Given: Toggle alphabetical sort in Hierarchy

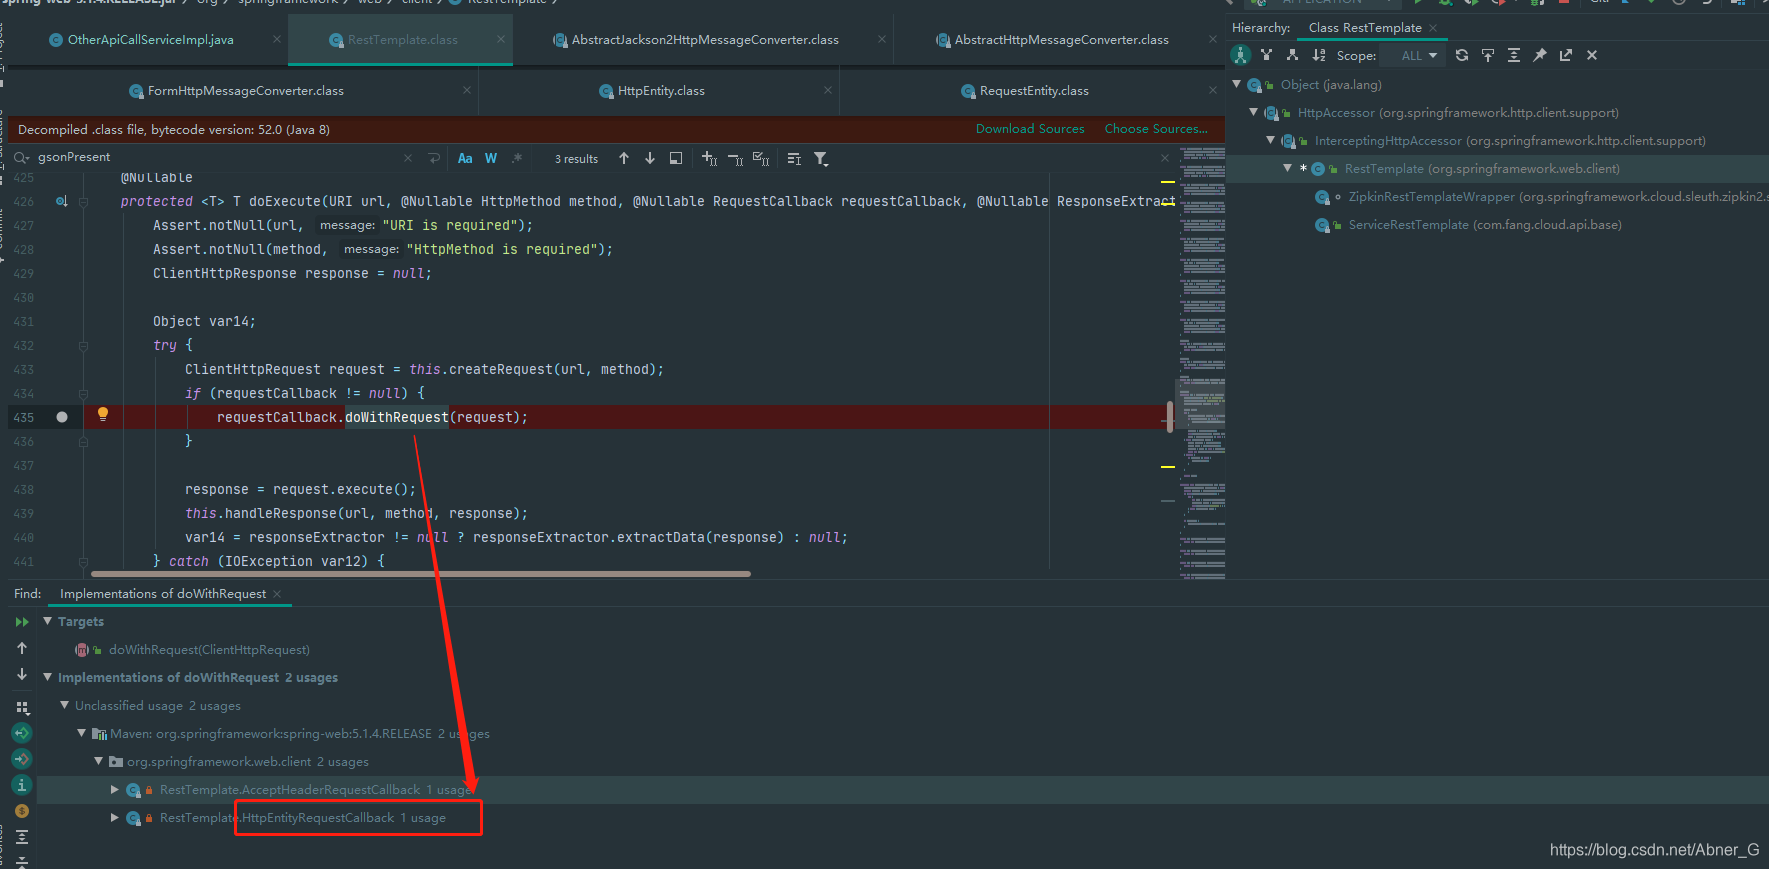Looking at the screenshot, I should (x=1319, y=55).
